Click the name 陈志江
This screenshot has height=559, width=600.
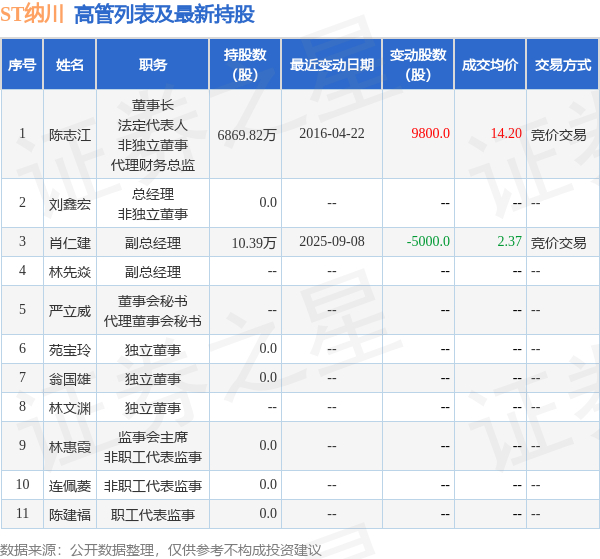click(70, 135)
